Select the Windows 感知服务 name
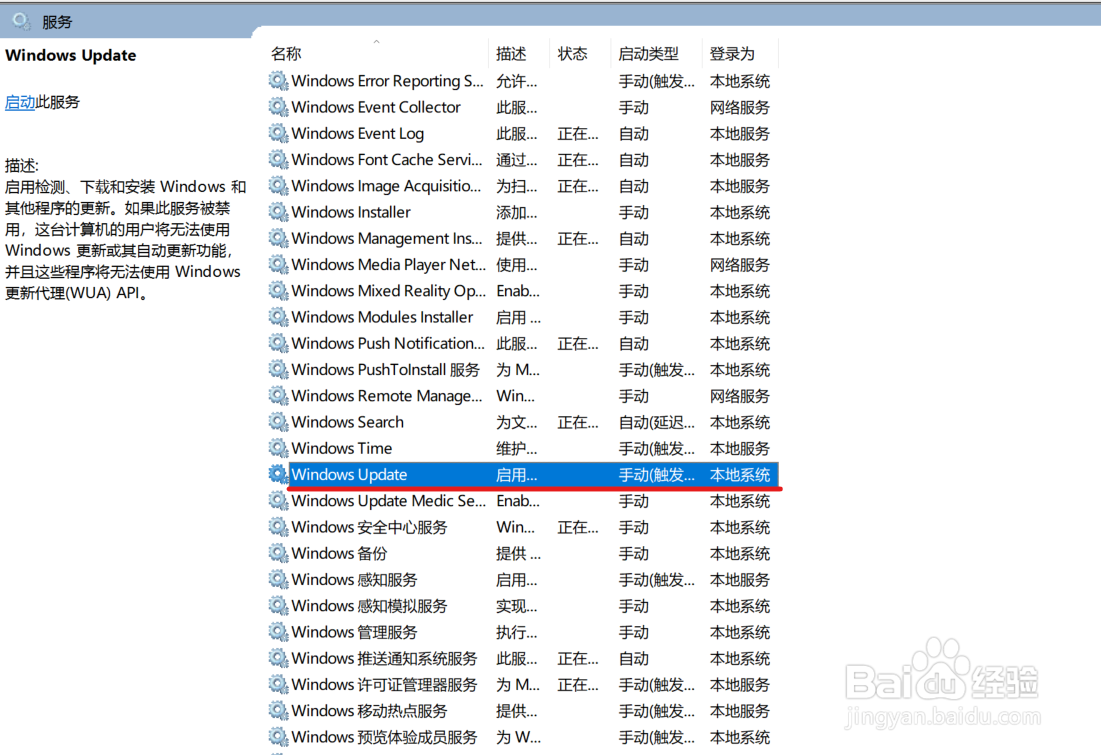Image resolution: width=1101 pixels, height=755 pixels. pos(355,579)
